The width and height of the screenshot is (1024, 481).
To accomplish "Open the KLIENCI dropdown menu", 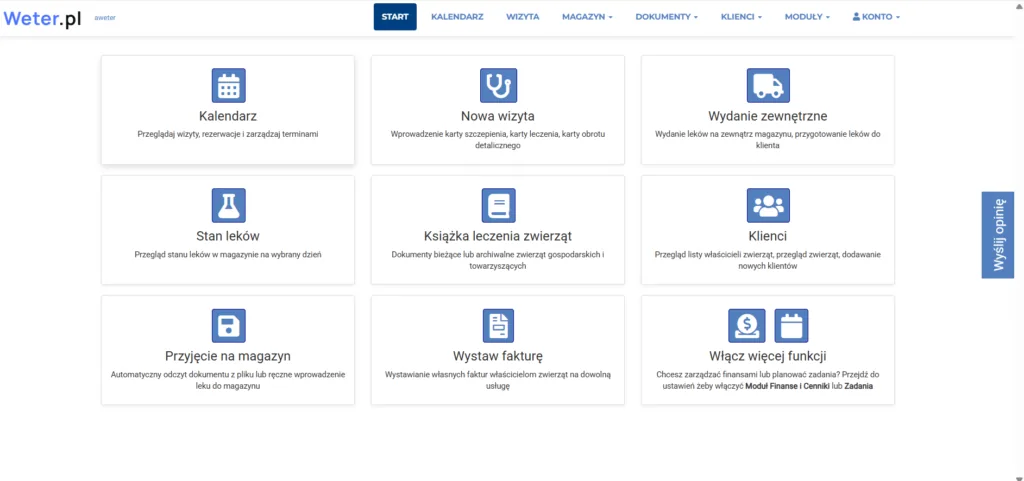I will pyautogui.click(x=741, y=17).
